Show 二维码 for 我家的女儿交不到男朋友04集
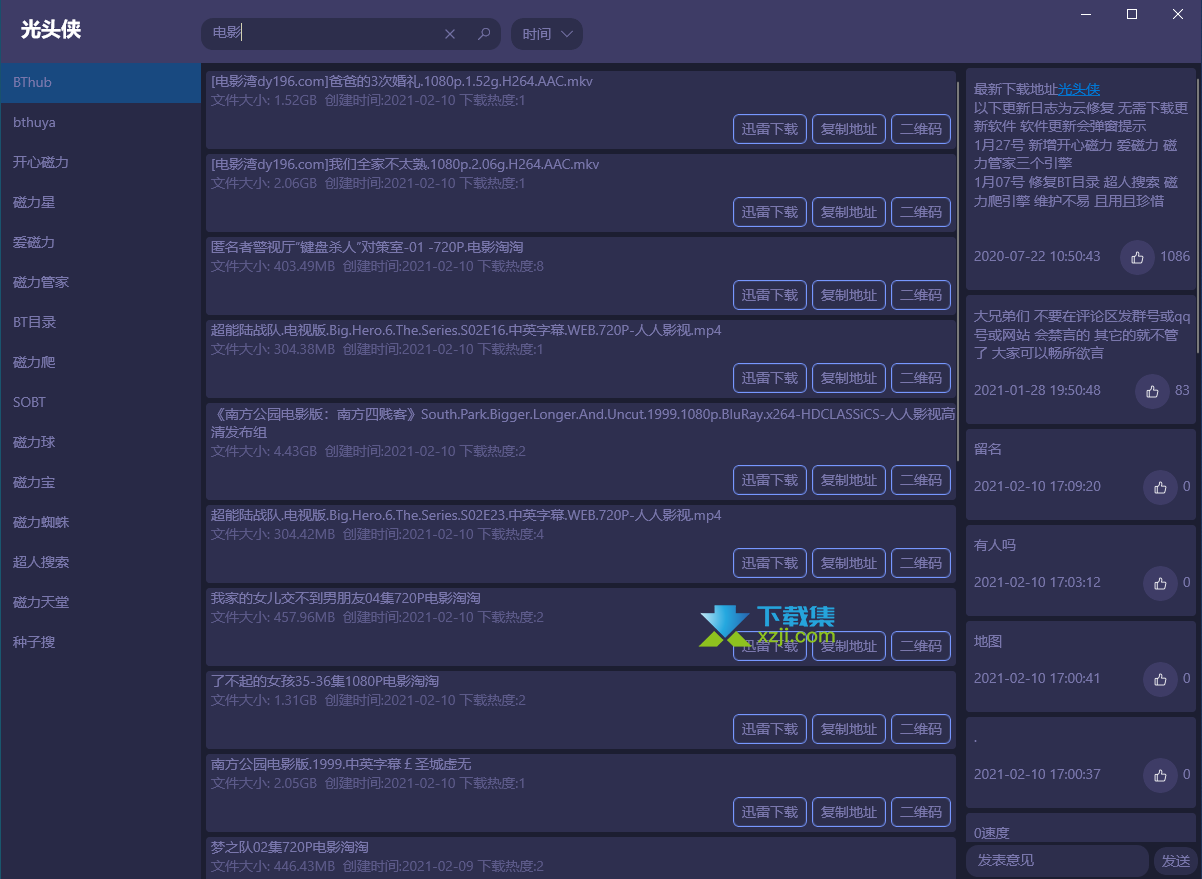This screenshot has height=879, width=1202. [x=921, y=646]
